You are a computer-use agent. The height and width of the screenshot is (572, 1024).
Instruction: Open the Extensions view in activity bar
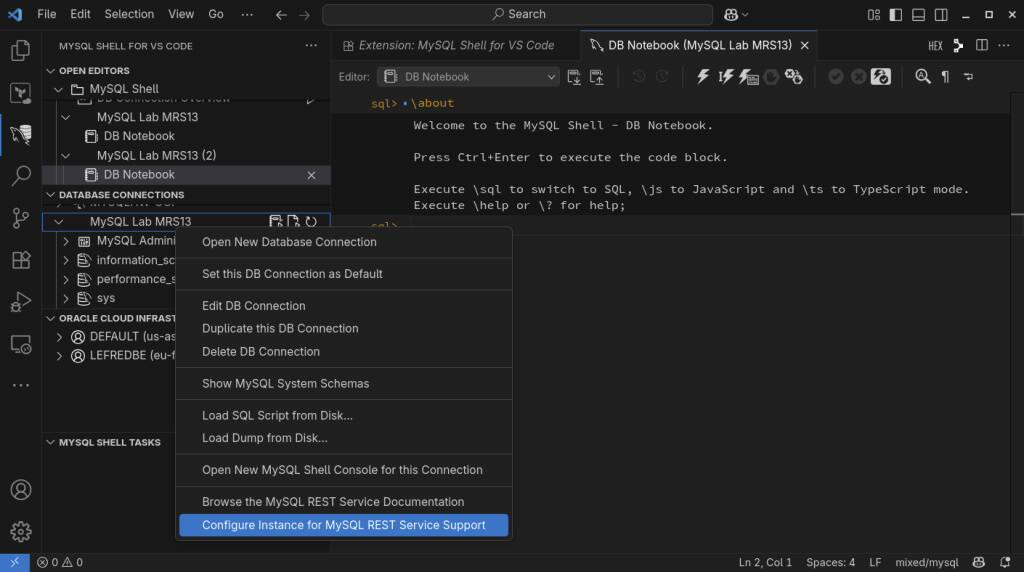[20, 260]
